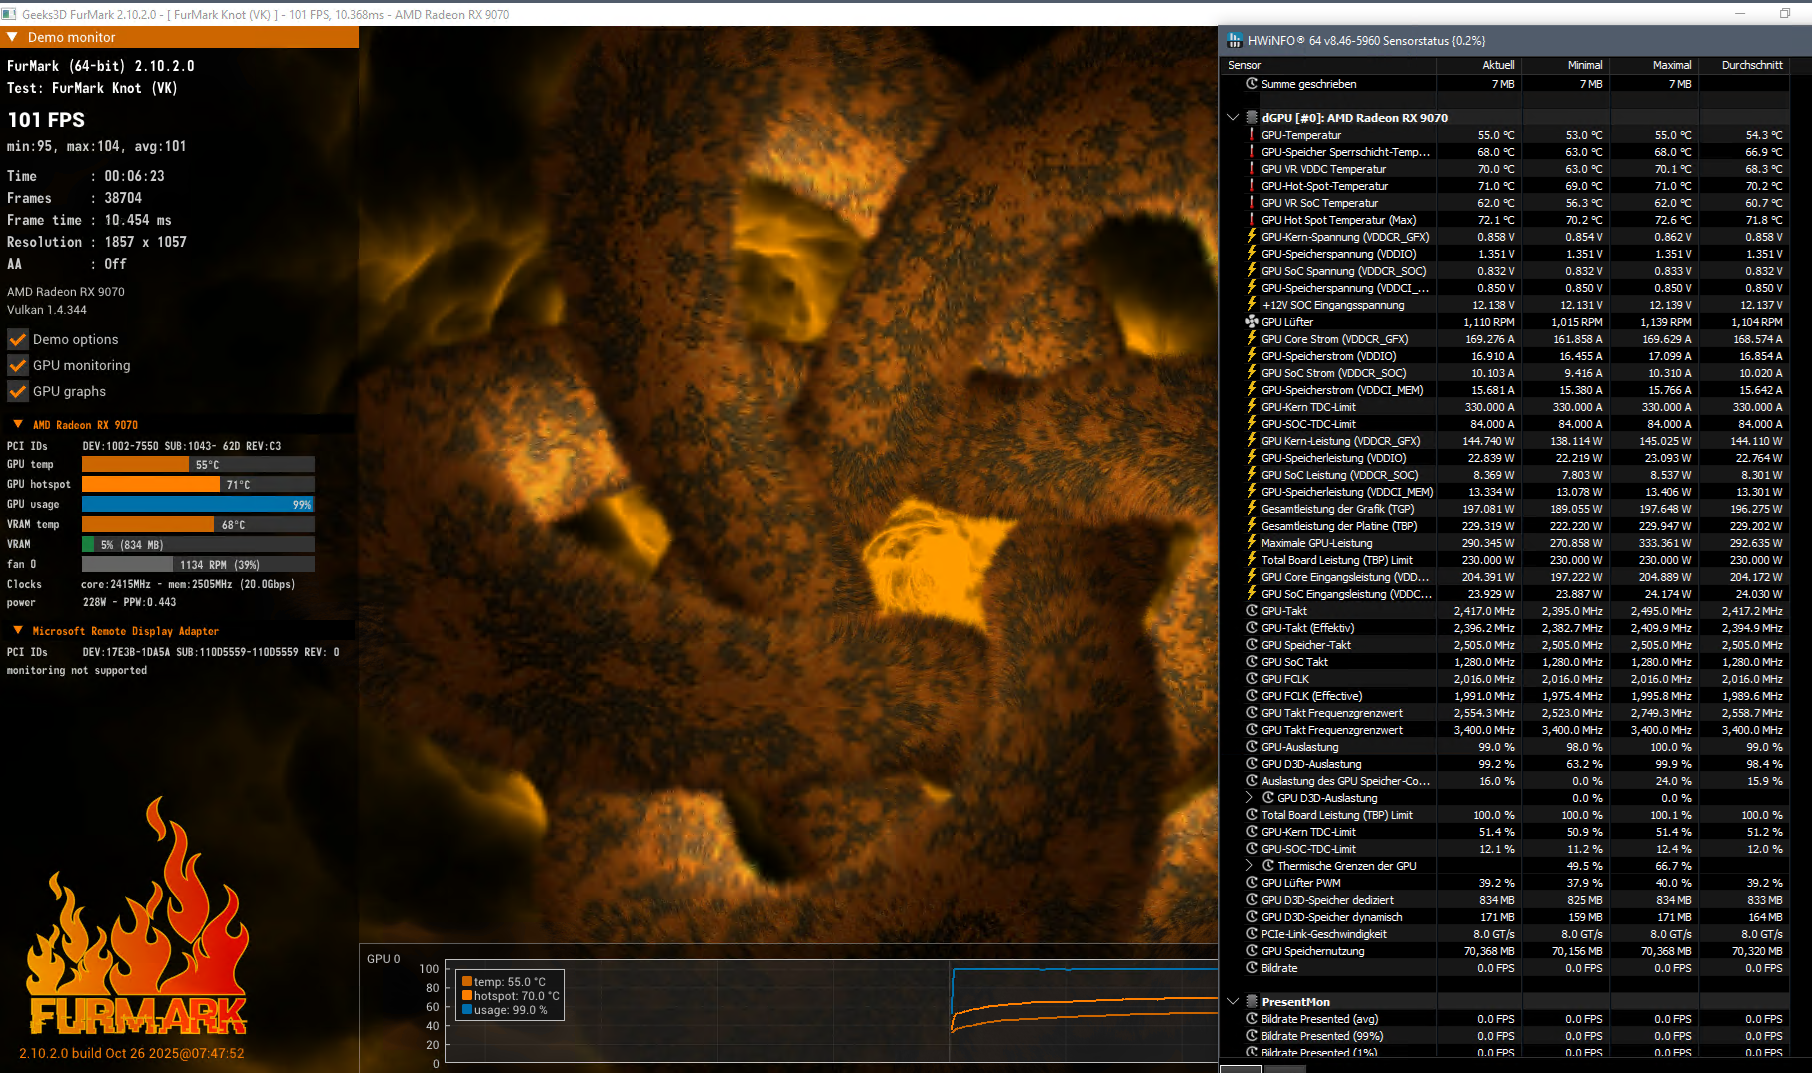Click the 'GPU D3D-Speicher dediziert' row label

tap(1328, 900)
